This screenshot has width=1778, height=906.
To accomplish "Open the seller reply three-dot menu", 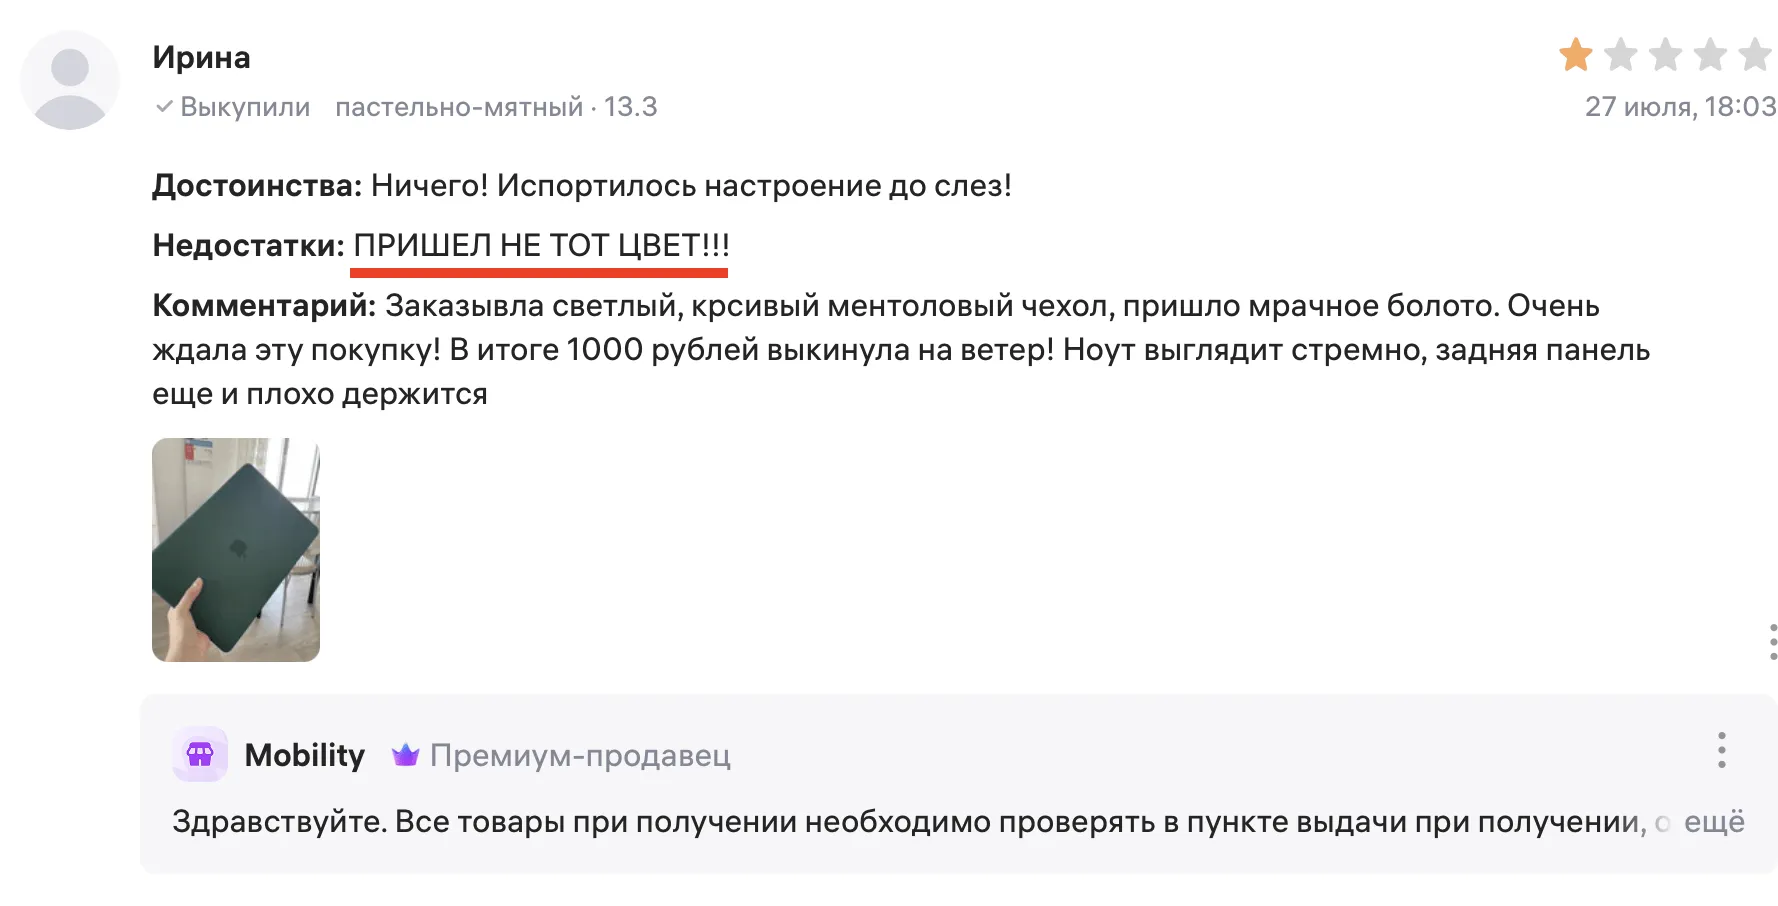I will (1721, 747).
